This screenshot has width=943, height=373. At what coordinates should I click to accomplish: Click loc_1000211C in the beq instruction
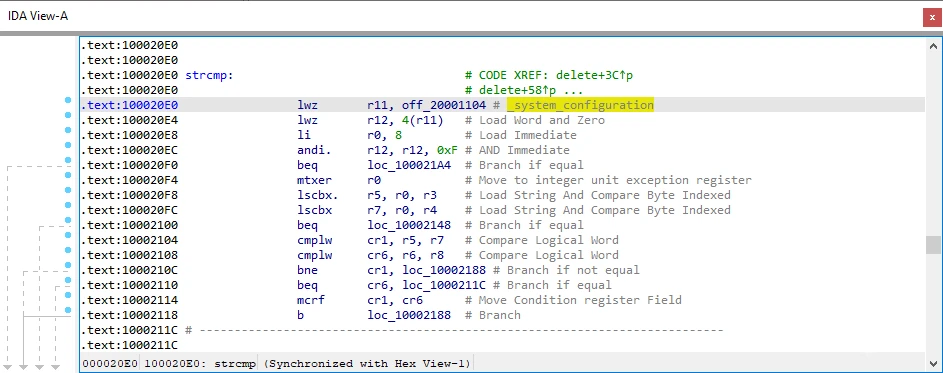(444, 285)
